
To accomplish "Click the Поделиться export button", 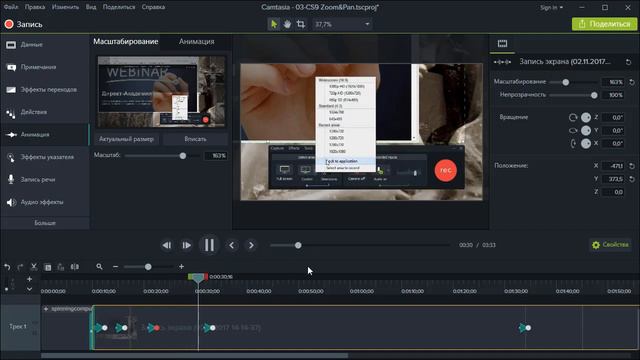I will (x=604, y=24).
